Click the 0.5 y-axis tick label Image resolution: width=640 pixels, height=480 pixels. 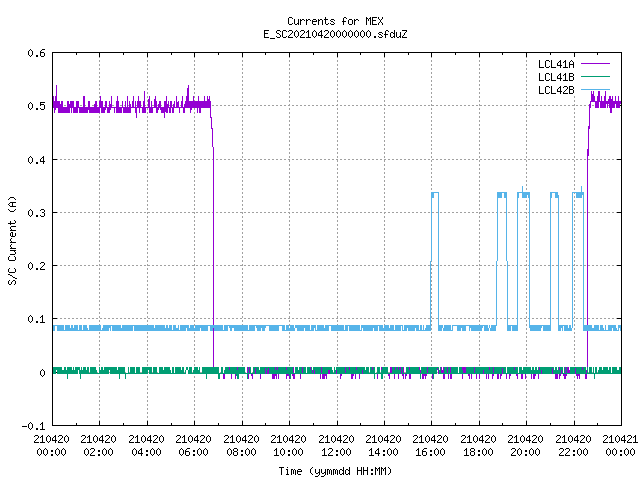click(36, 106)
